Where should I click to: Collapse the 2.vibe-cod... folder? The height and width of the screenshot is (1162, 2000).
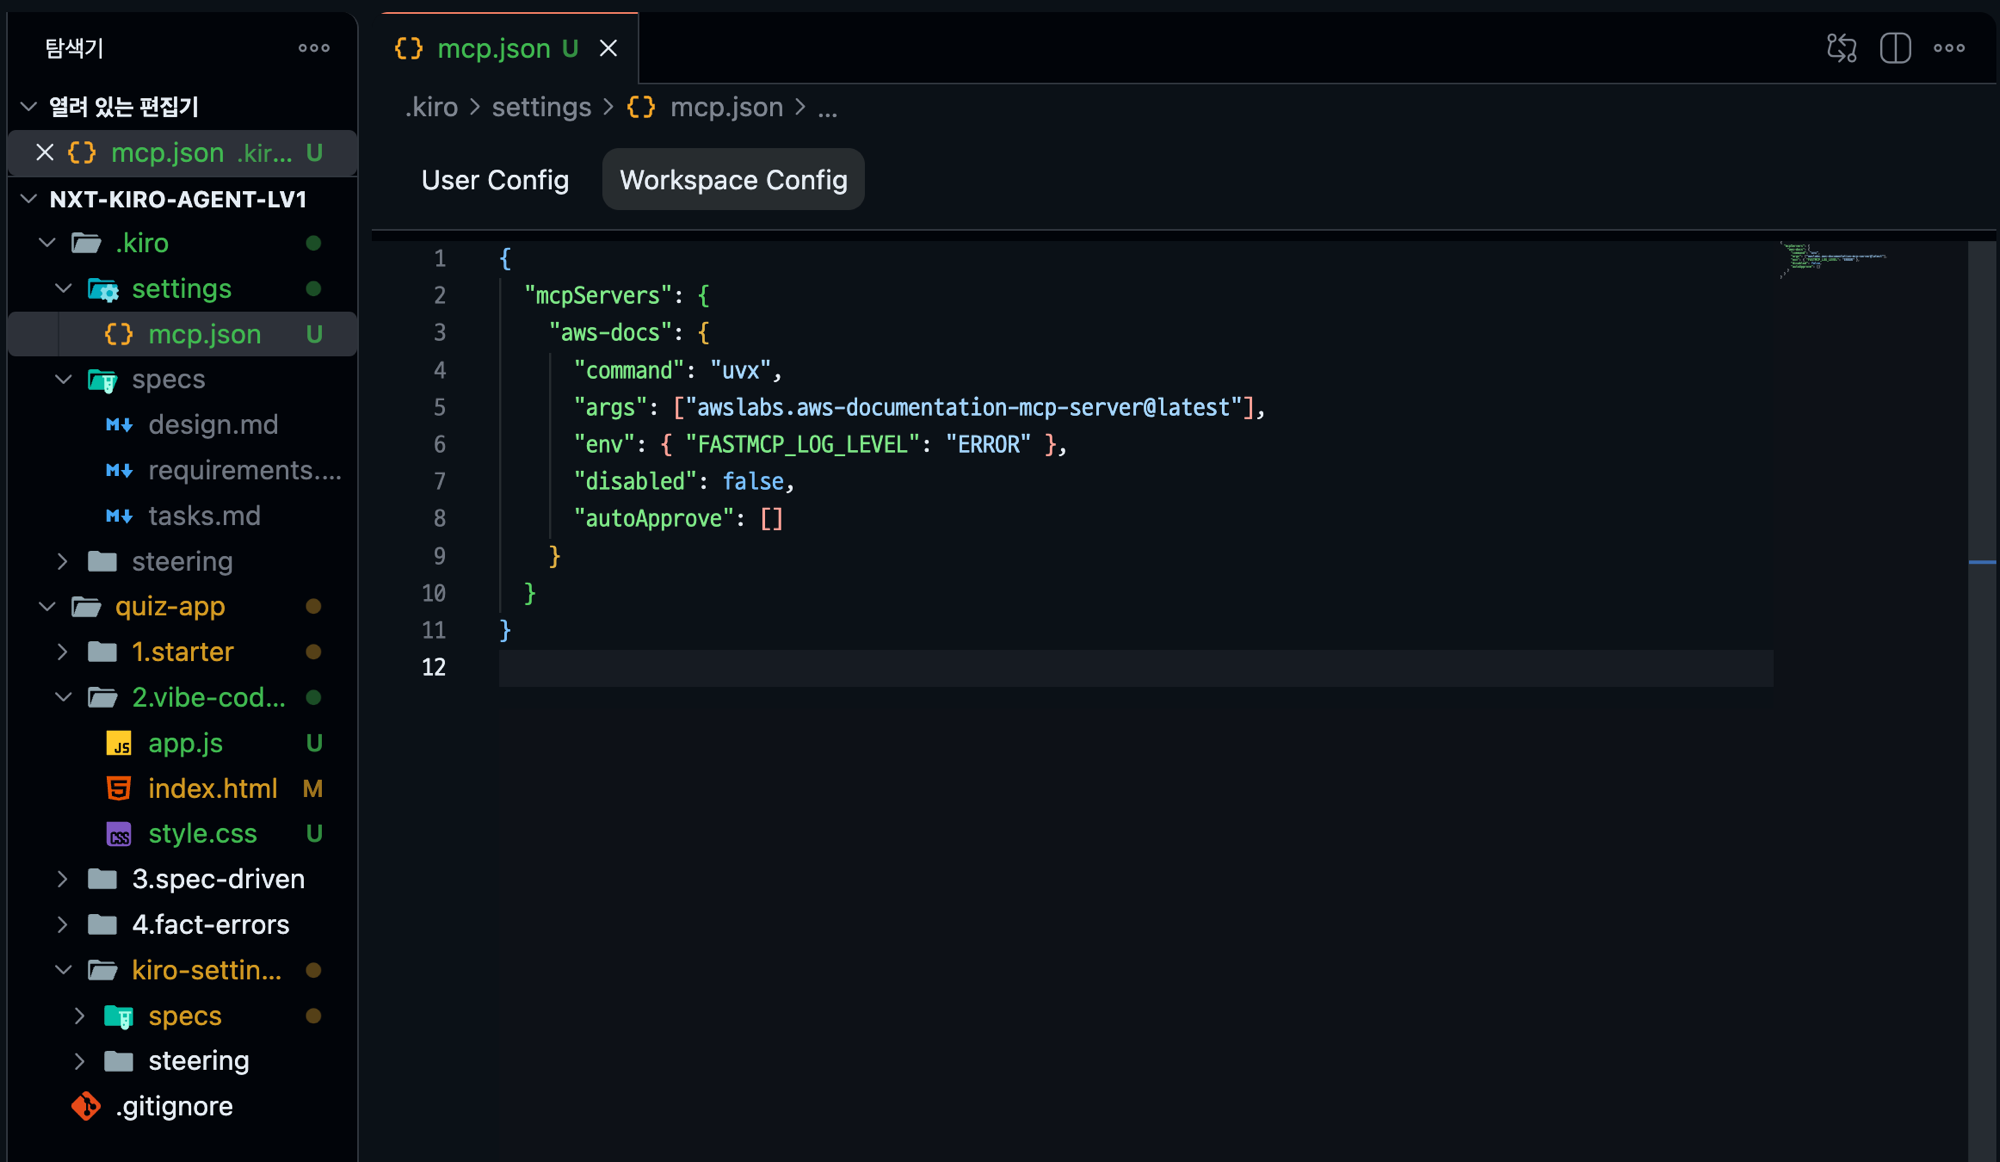pyautogui.click(x=63, y=697)
